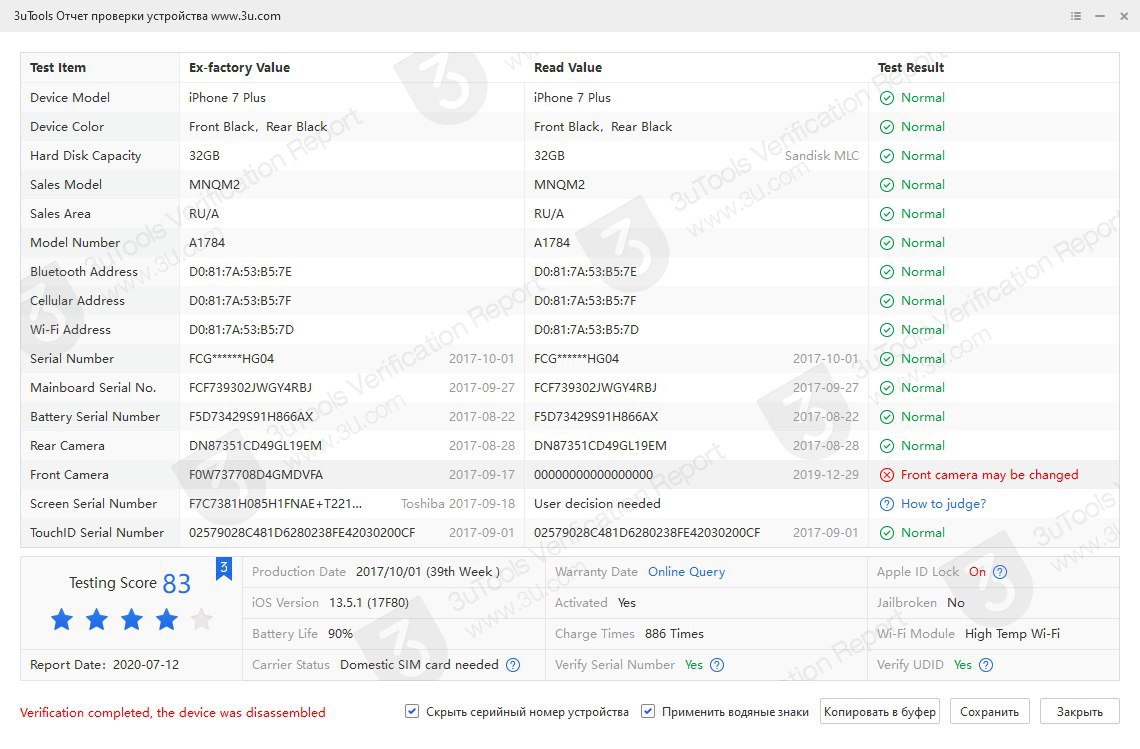Click Testing Score value 83

tap(177, 583)
